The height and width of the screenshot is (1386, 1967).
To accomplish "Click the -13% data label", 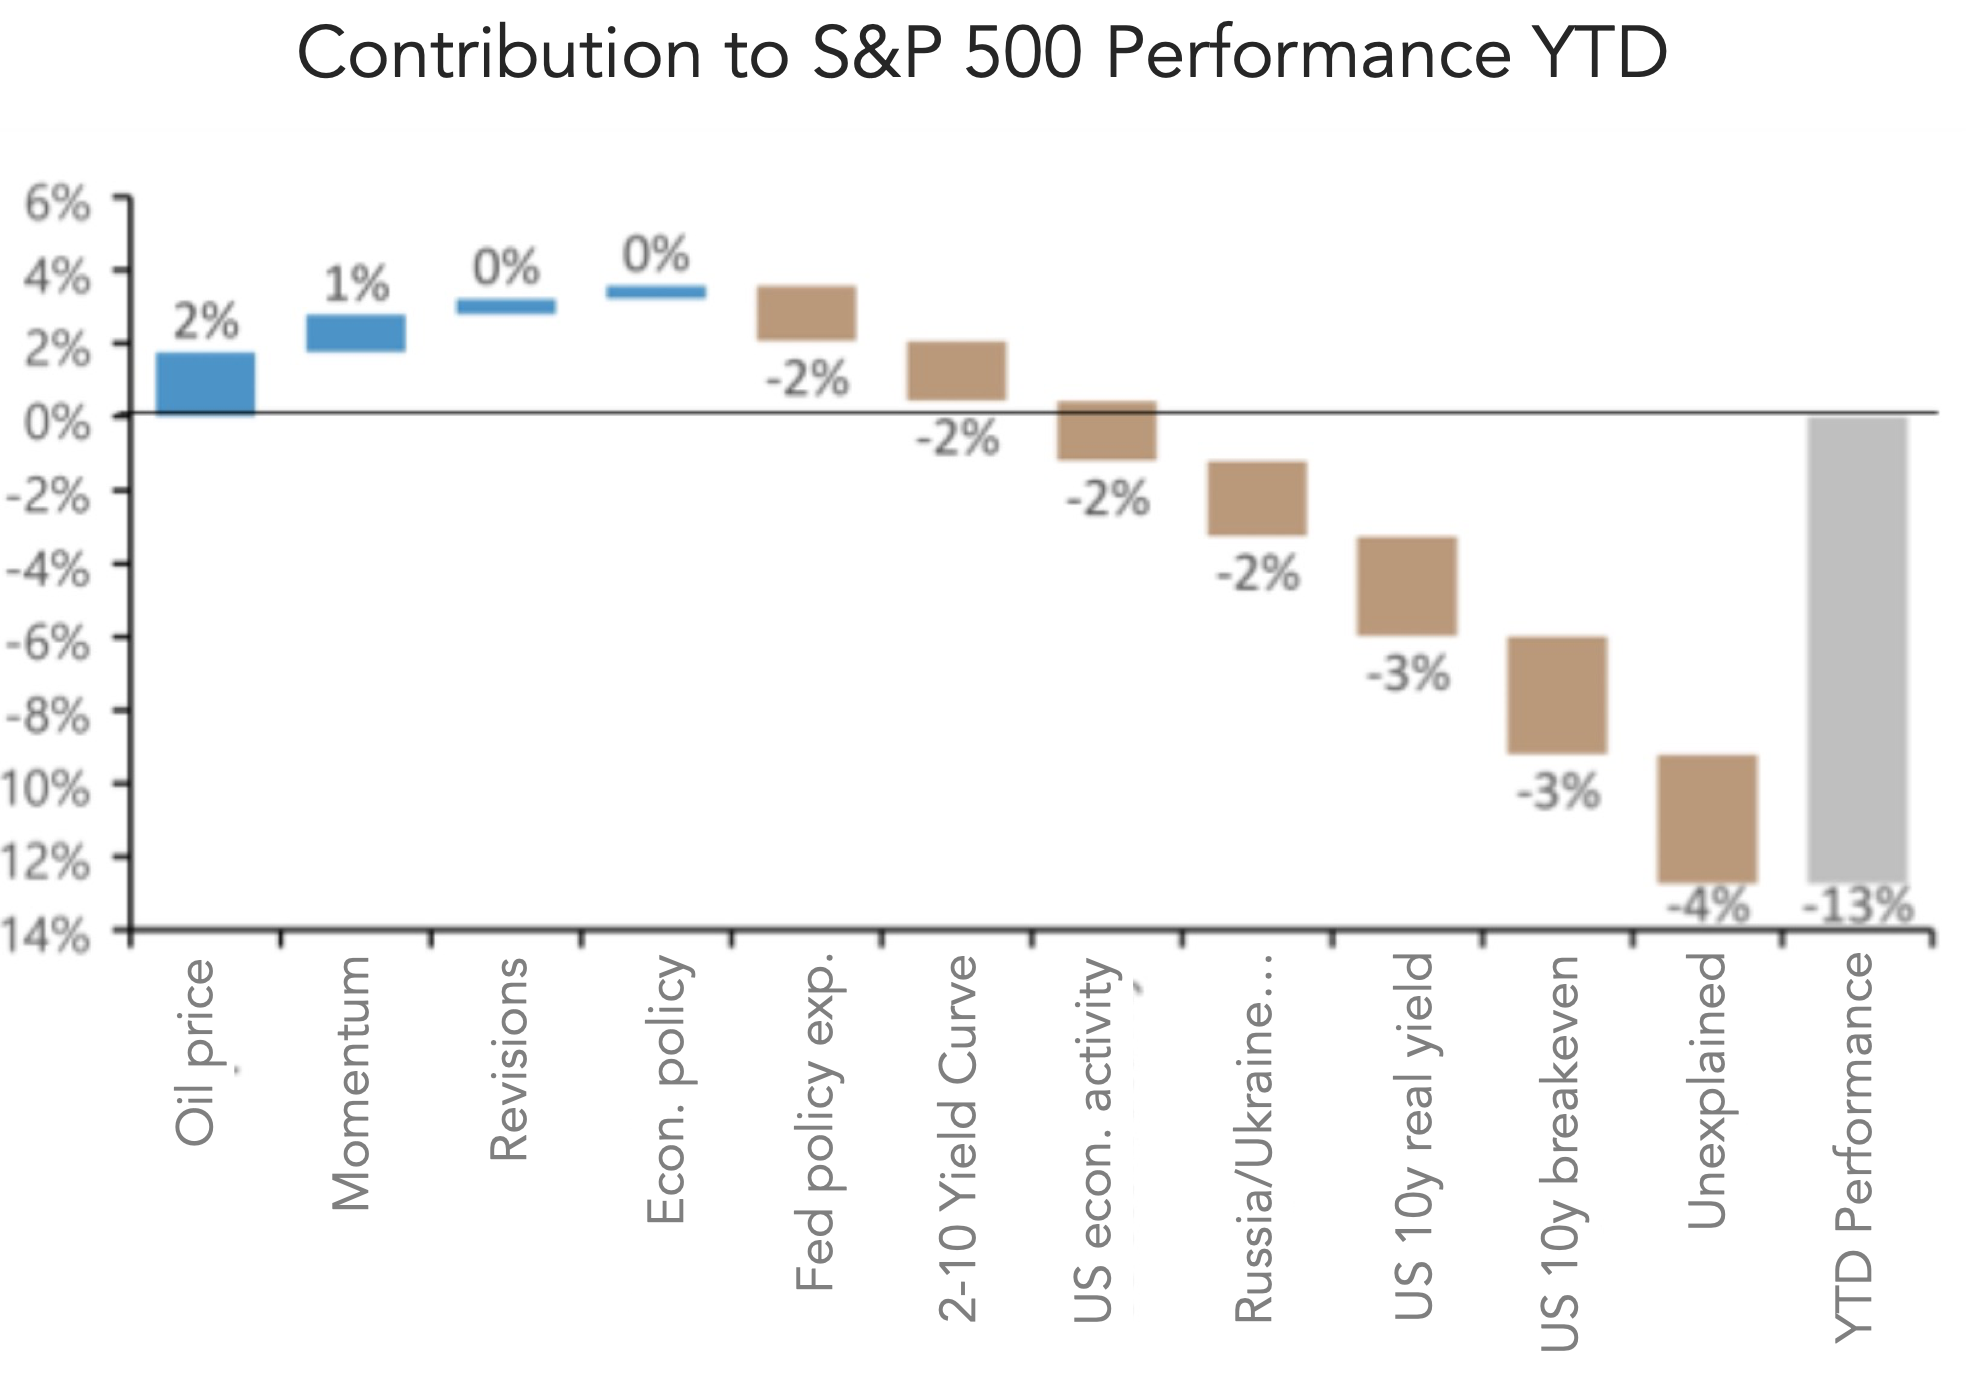I will click(1858, 906).
